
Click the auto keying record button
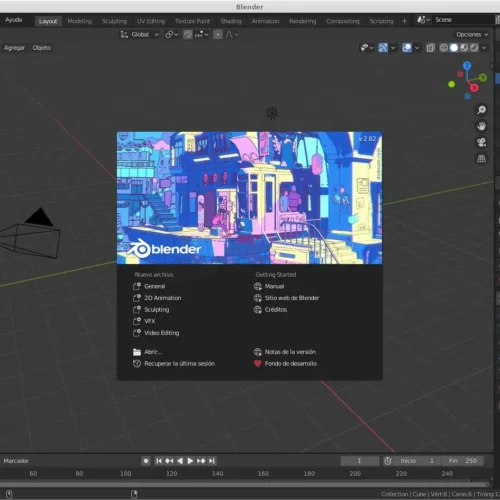146,461
